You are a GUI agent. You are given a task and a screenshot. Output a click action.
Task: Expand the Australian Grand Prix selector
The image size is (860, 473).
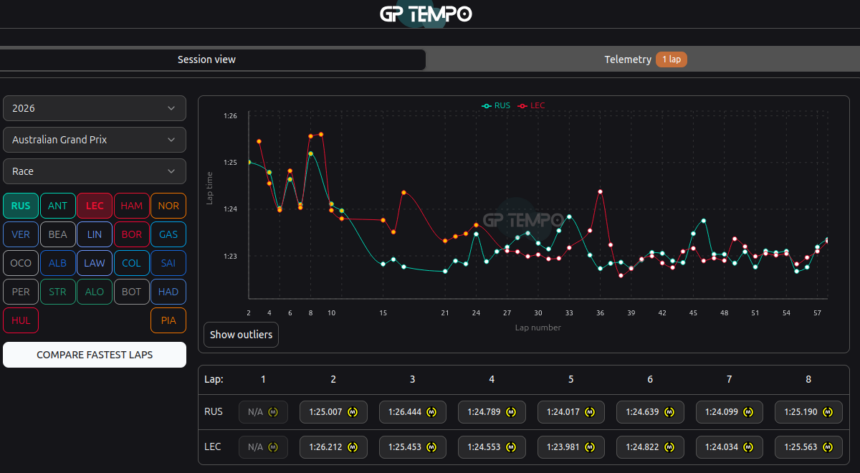click(94, 140)
